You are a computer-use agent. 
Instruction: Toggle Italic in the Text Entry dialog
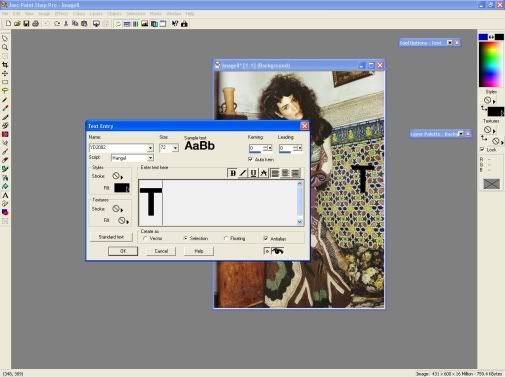pyautogui.click(x=243, y=173)
